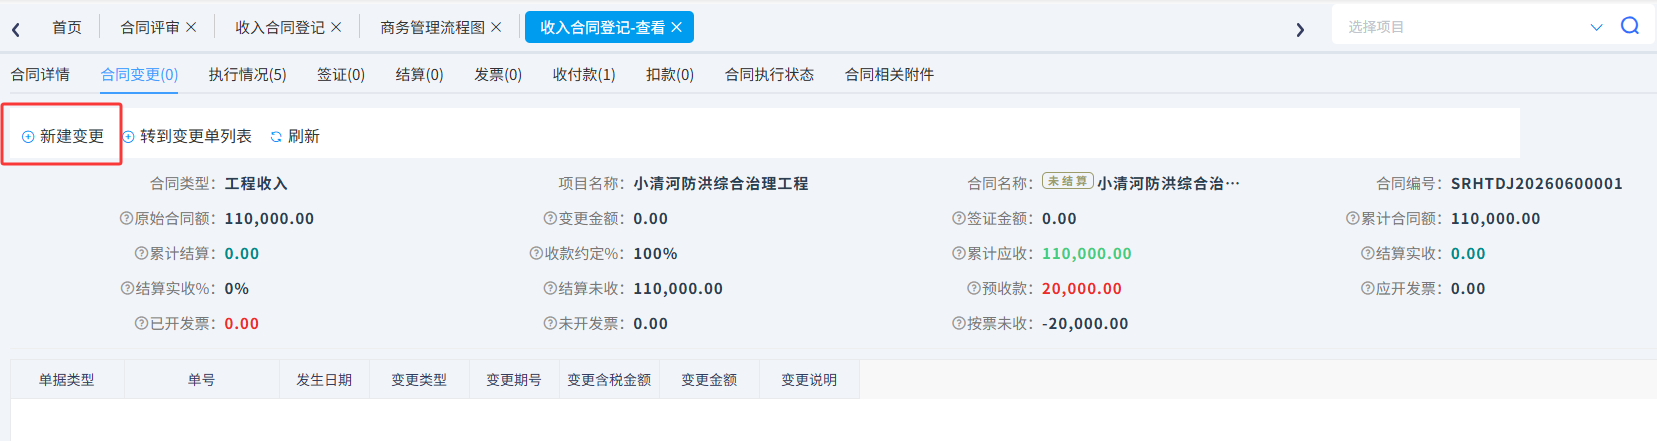Screen dimensions: 1657x441
Task: Open the 合同详情 sub-tab
Action: pos(40,74)
